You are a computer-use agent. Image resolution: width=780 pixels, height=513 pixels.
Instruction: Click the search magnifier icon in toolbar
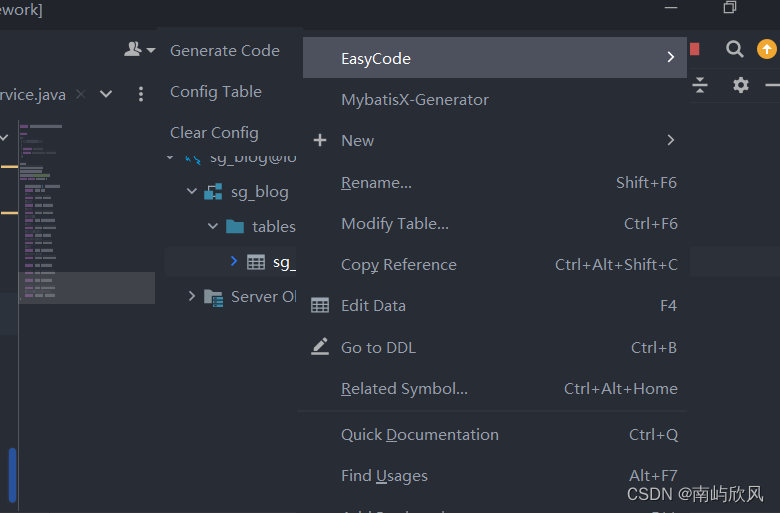click(734, 49)
